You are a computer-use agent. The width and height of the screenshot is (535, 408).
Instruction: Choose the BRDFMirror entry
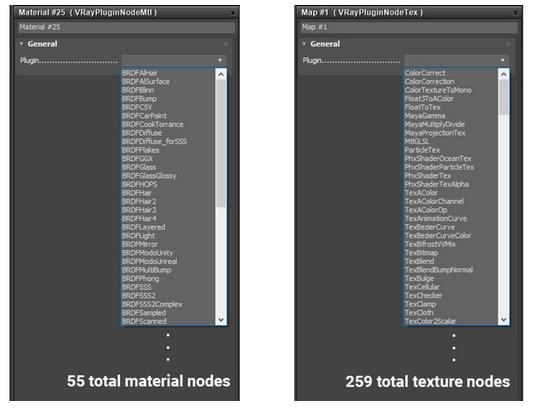point(140,244)
